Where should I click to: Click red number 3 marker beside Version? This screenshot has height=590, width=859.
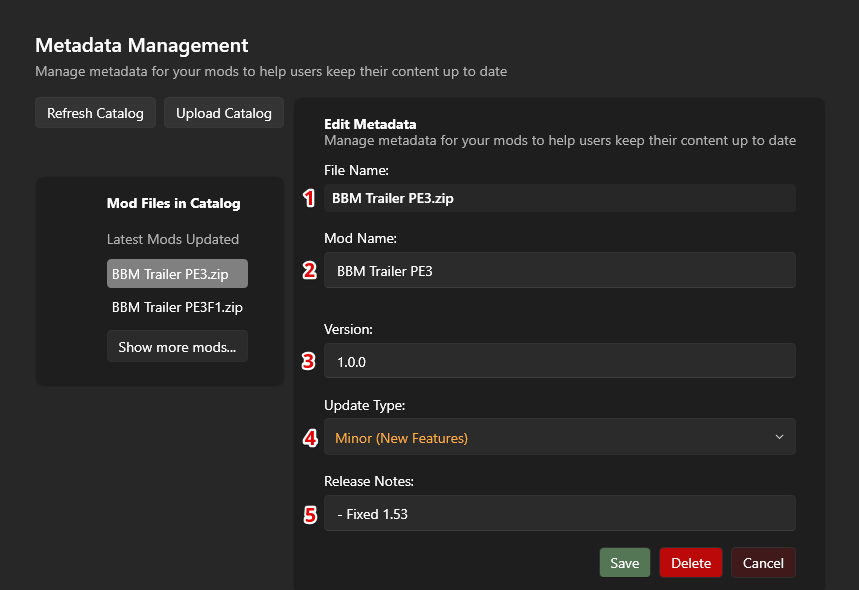click(310, 361)
